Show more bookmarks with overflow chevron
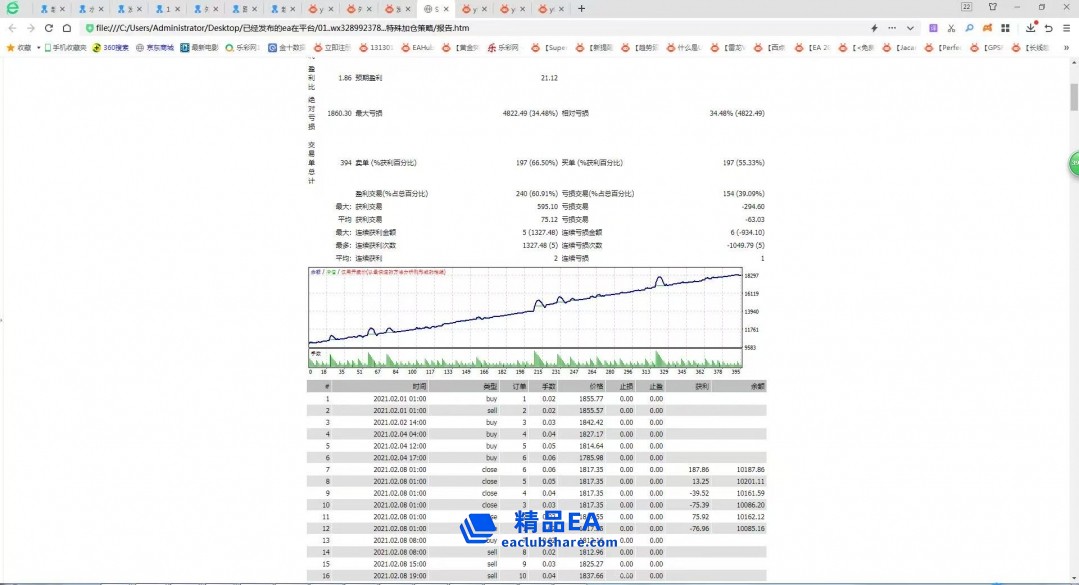 point(1067,47)
